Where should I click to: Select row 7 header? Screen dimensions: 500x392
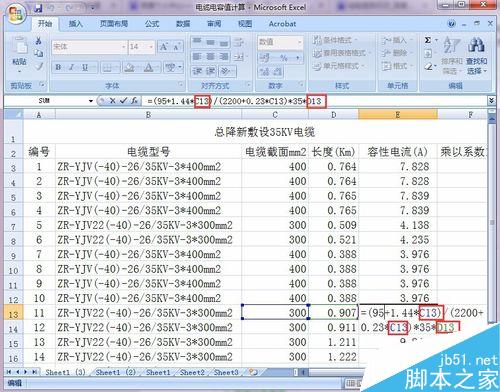pyautogui.click(x=13, y=227)
